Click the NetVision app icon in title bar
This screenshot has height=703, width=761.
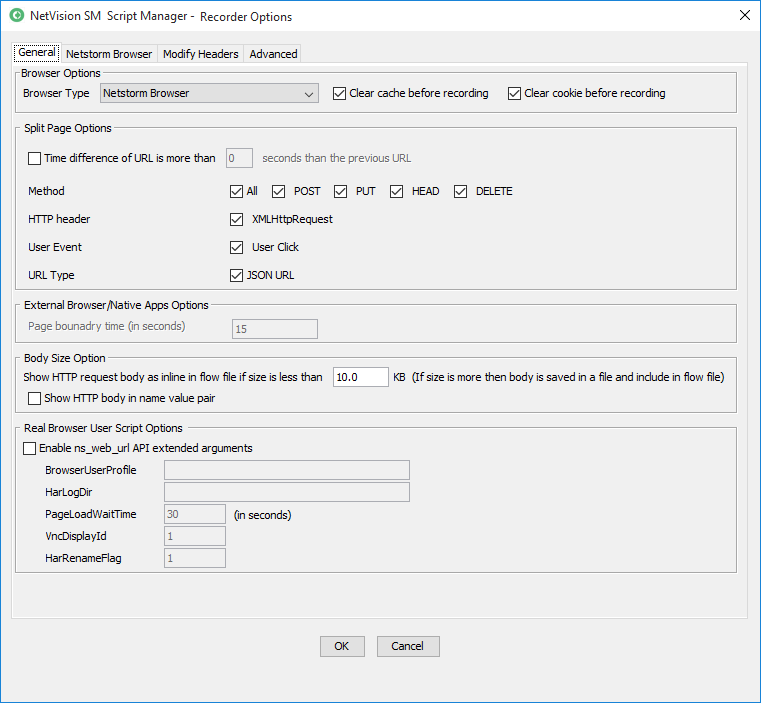coord(17,16)
